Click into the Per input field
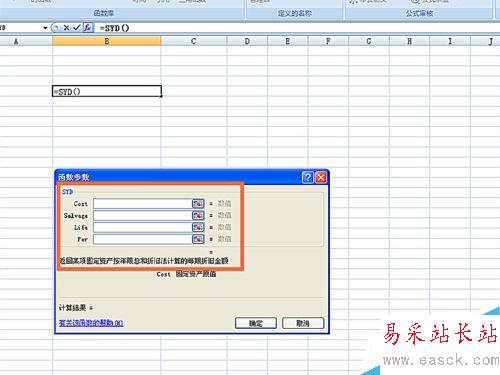 tap(142, 239)
